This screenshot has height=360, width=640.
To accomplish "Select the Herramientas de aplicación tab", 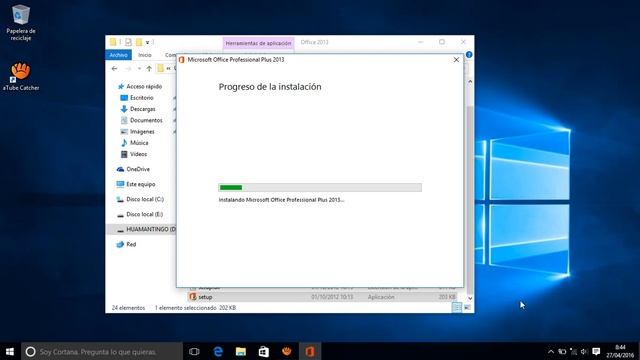I will [258, 43].
